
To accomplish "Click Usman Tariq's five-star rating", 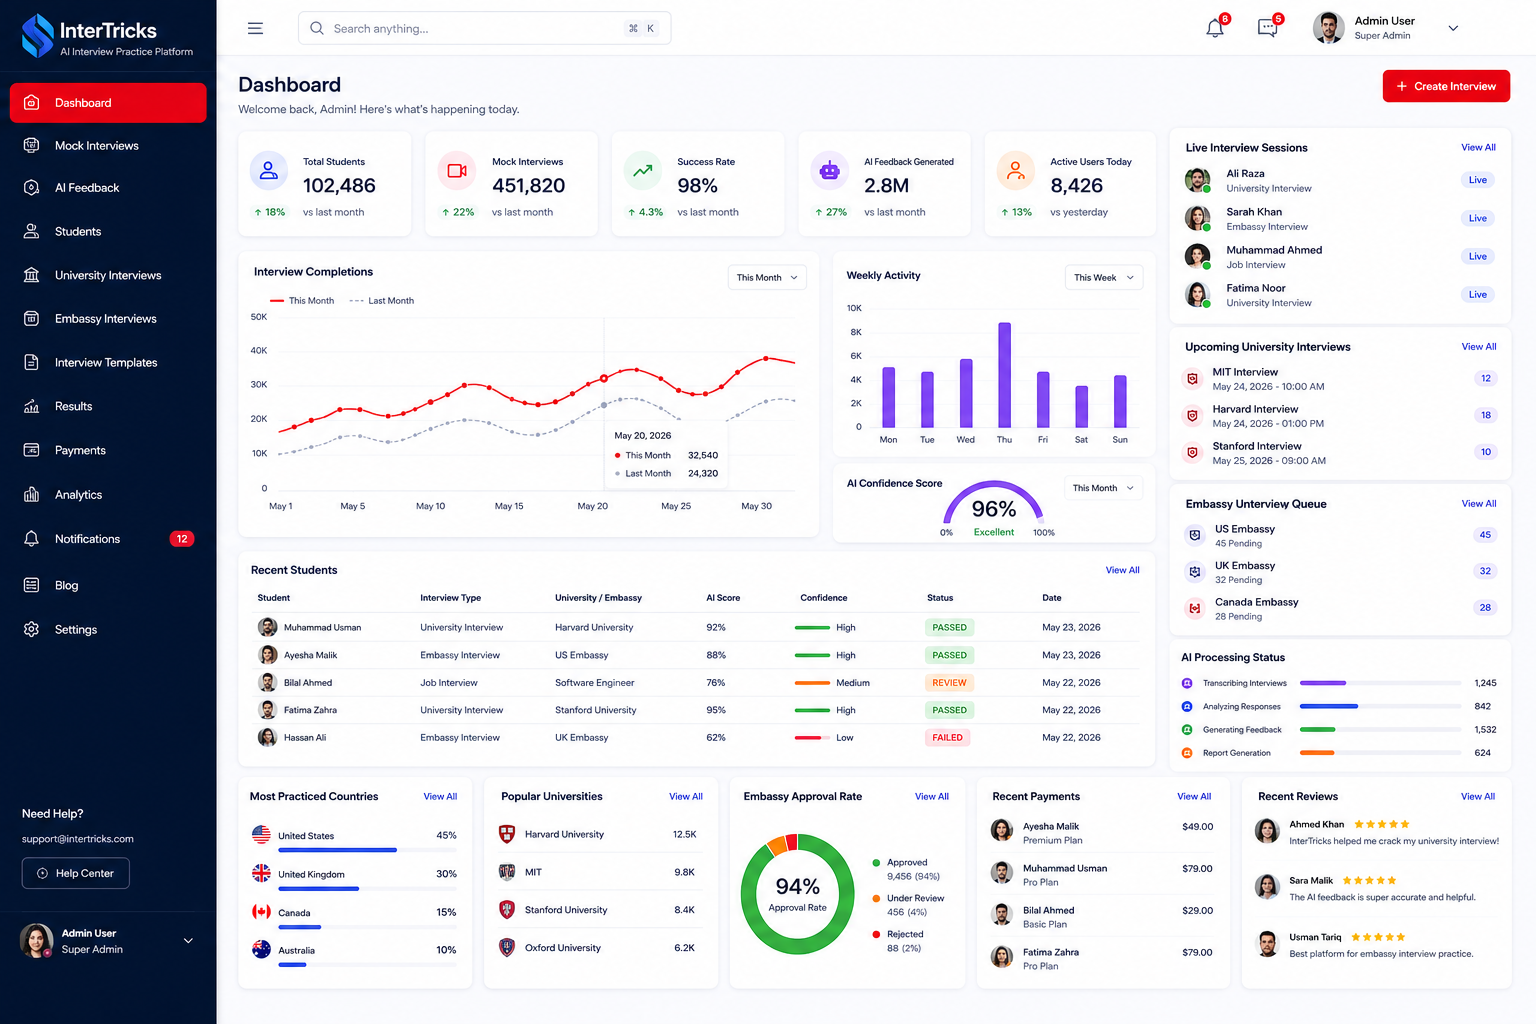I will [x=1378, y=937].
